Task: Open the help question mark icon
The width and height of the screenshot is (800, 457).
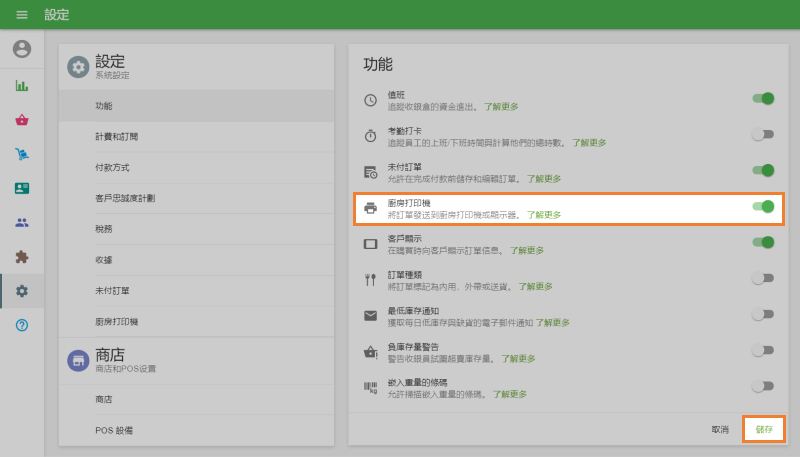Action: (x=22, y=325)
